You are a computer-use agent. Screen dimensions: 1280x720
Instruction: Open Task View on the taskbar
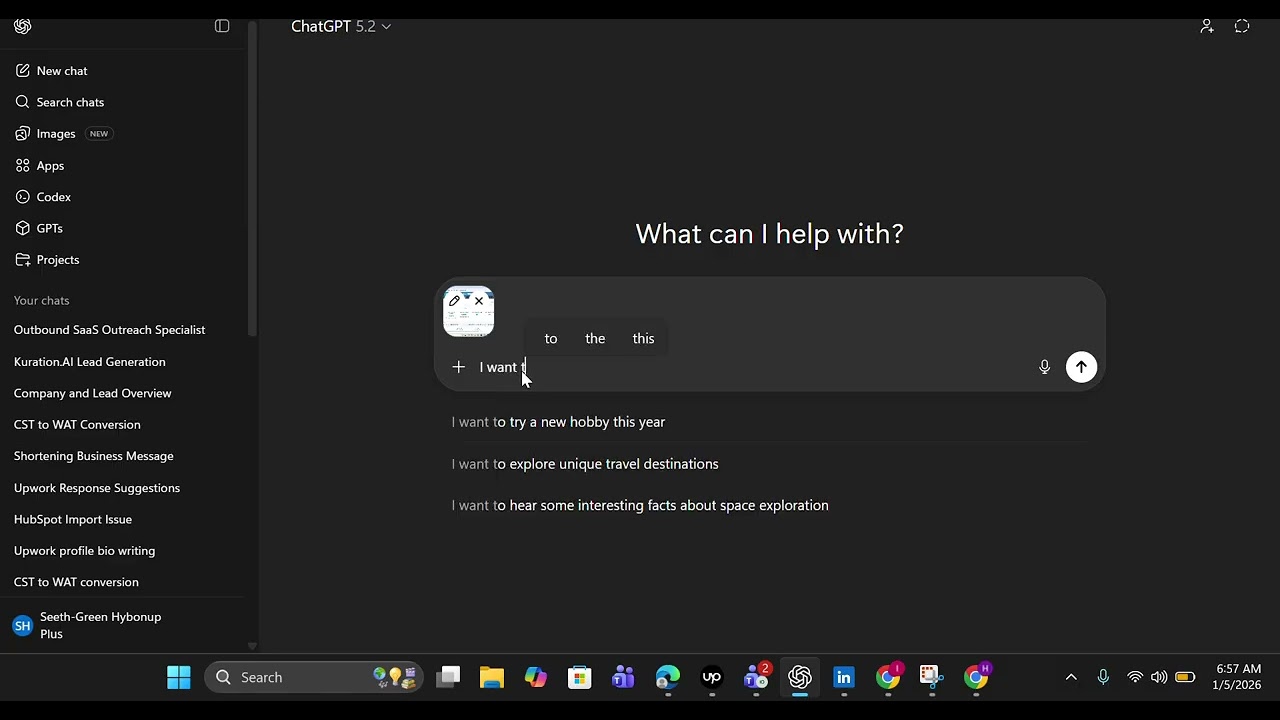[448, 678]
